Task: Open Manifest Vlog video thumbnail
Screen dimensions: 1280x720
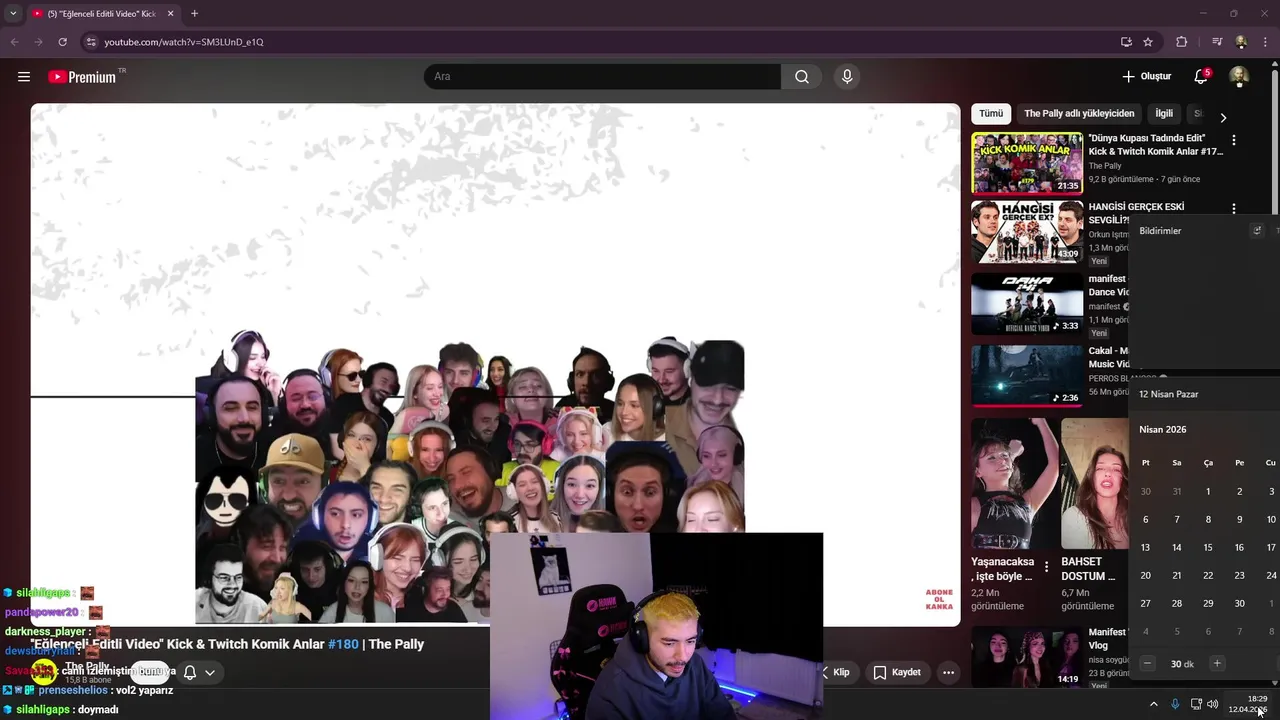Action: 1027,657
